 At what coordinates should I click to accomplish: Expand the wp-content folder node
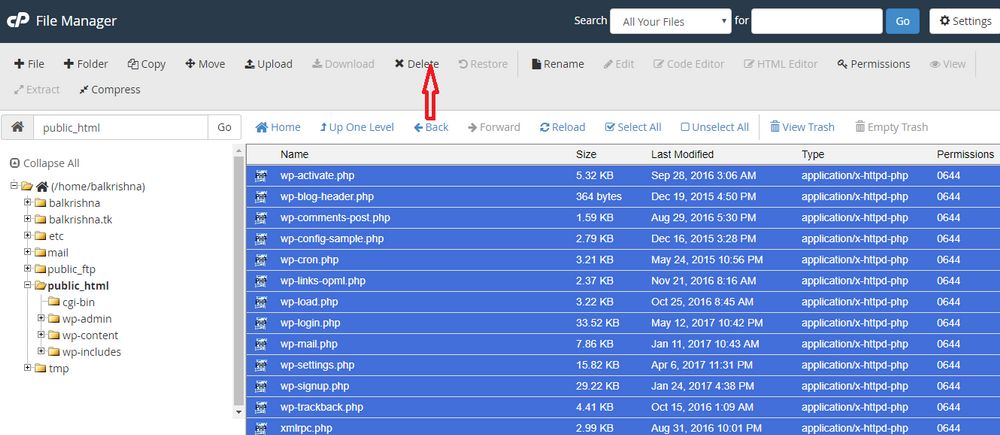point(41,335)
